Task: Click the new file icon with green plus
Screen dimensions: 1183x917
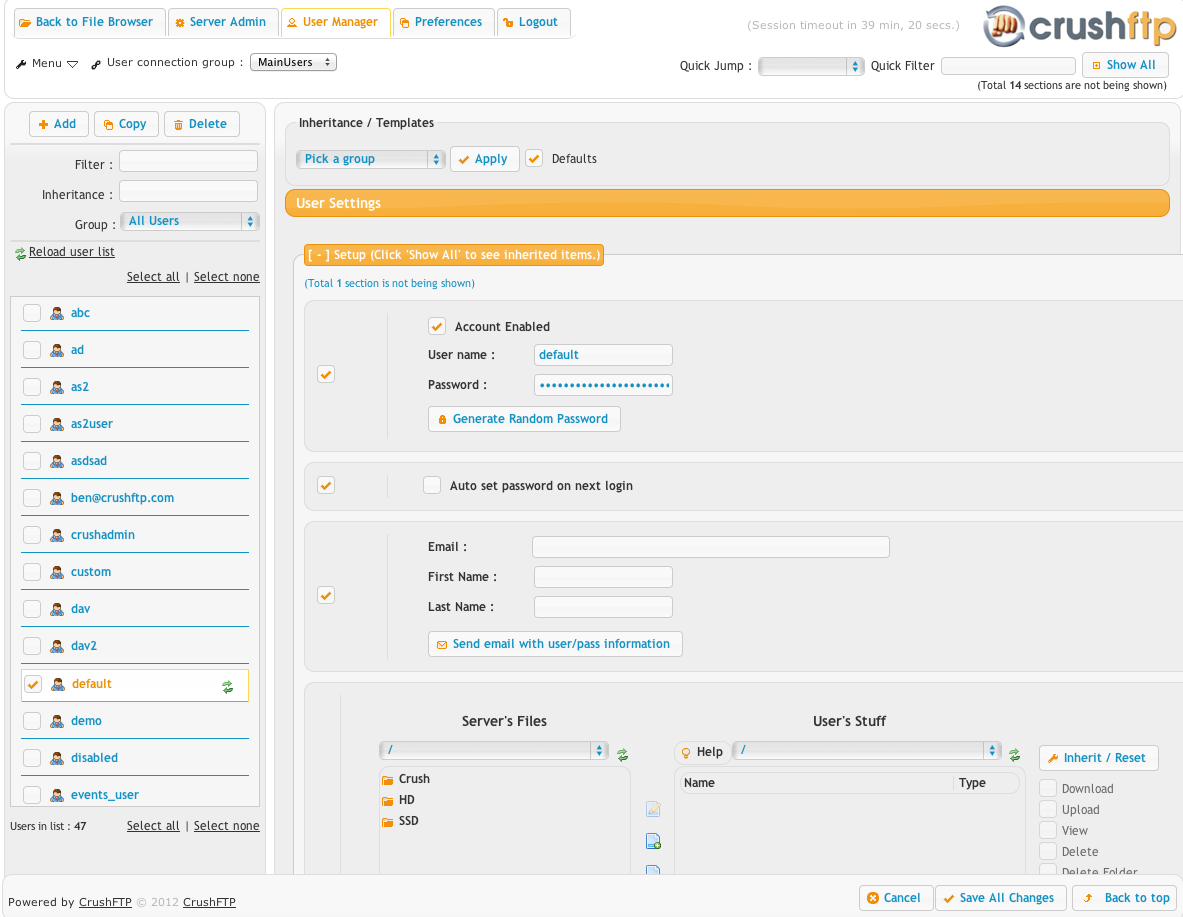Action: coord(653,841)
